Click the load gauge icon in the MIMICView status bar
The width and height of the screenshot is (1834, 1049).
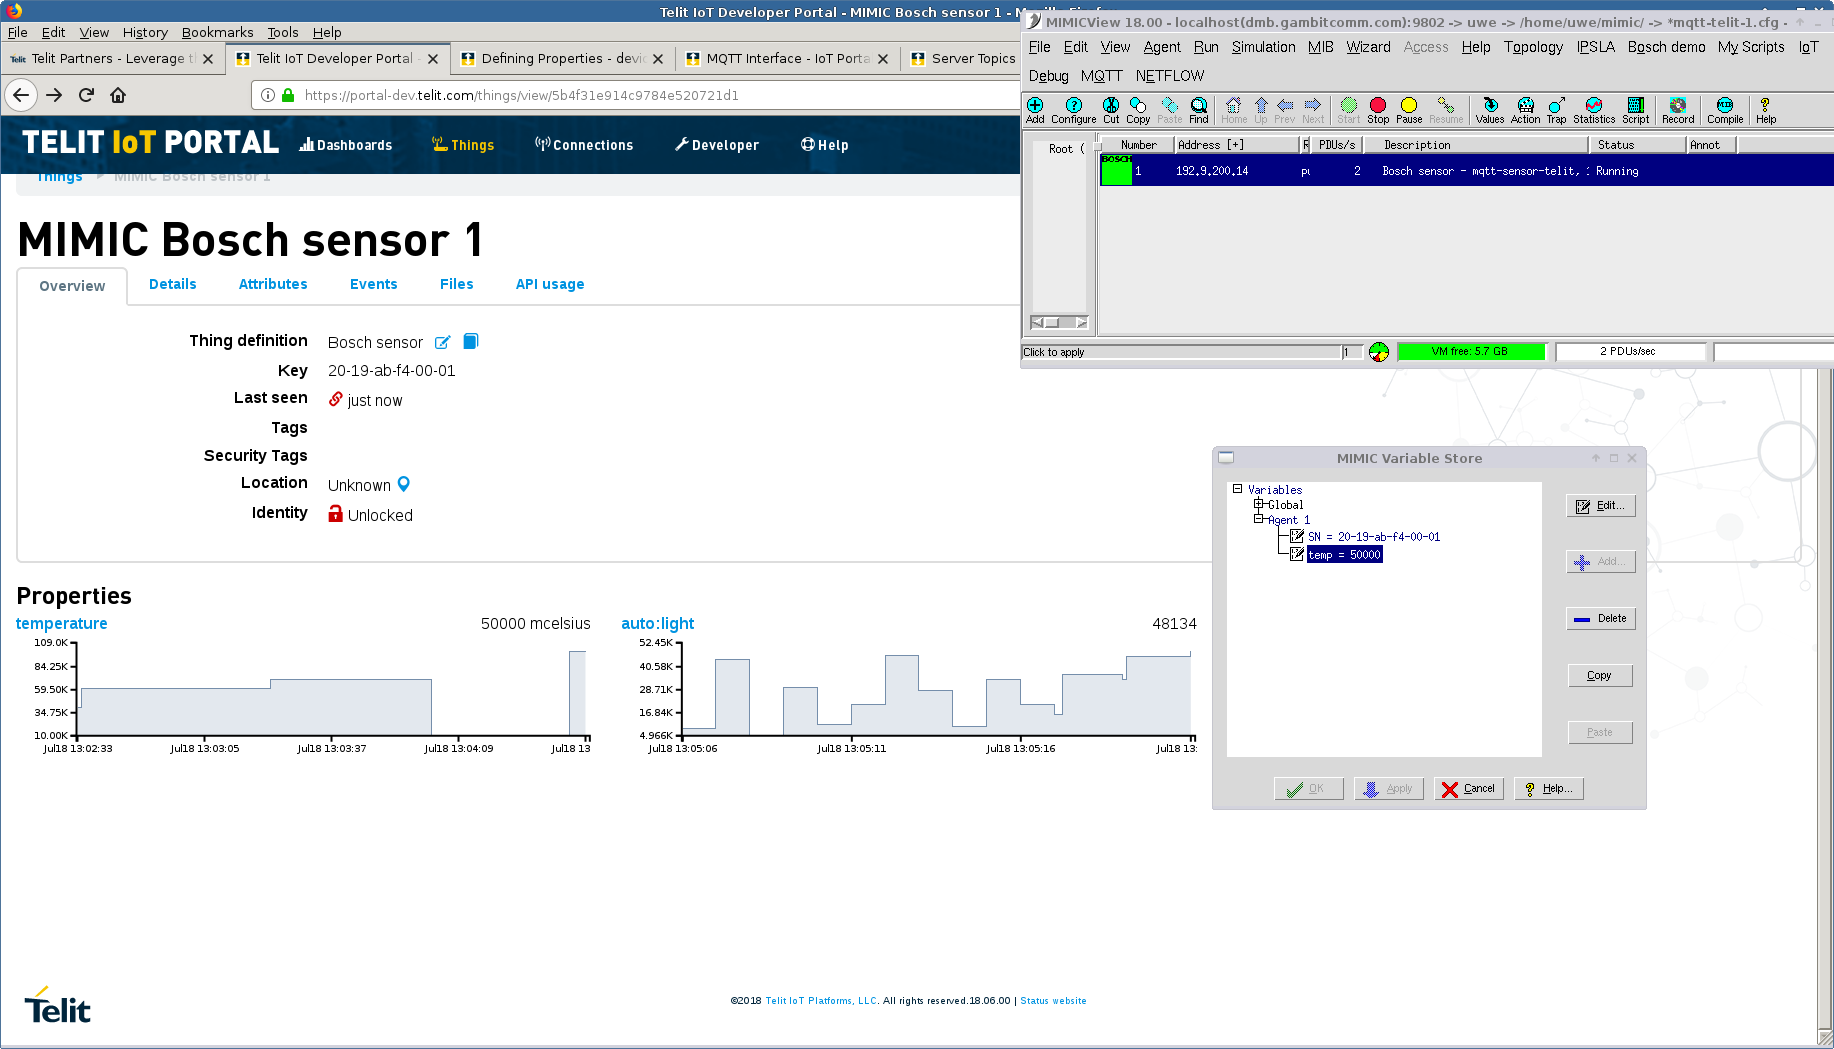tap(1379, 352)
